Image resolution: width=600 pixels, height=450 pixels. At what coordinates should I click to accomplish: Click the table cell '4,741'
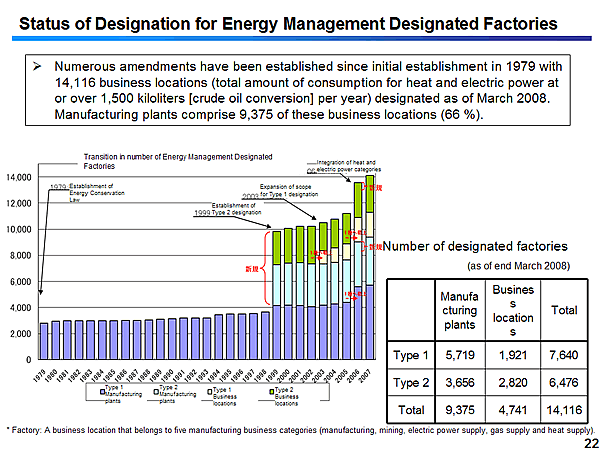coord(513,410)
